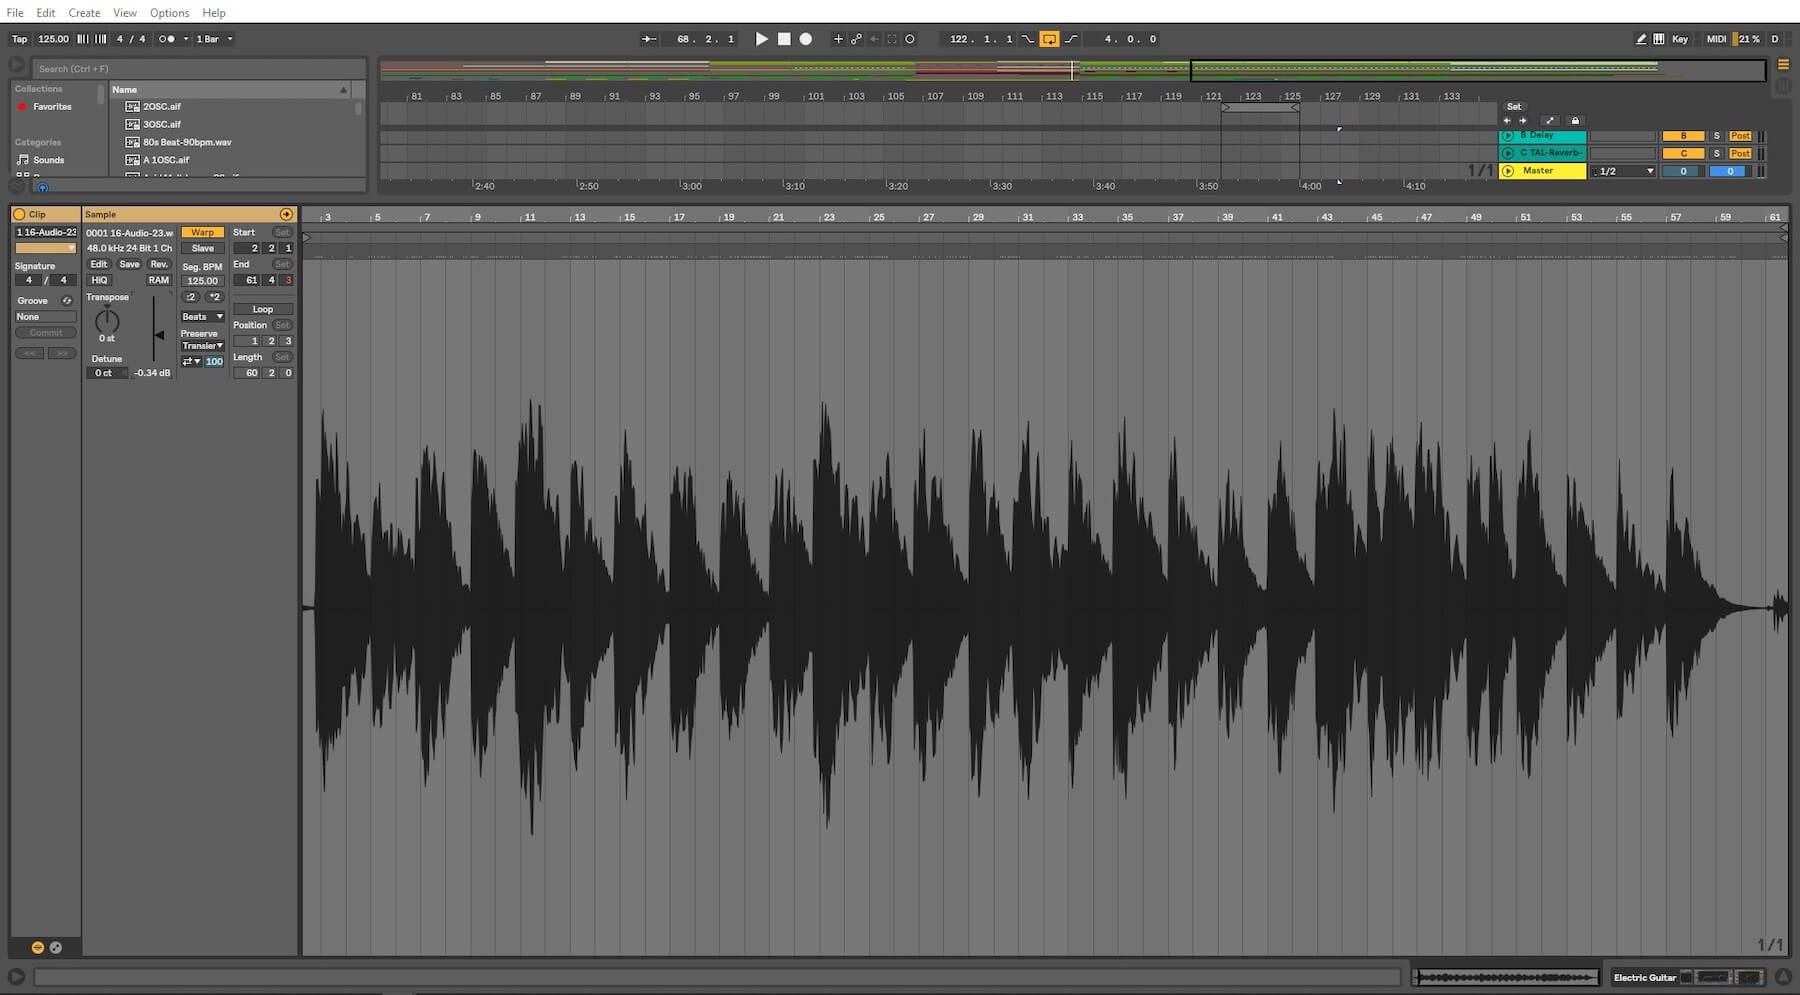
Task: Open the View menu
Action: point(125,13)
